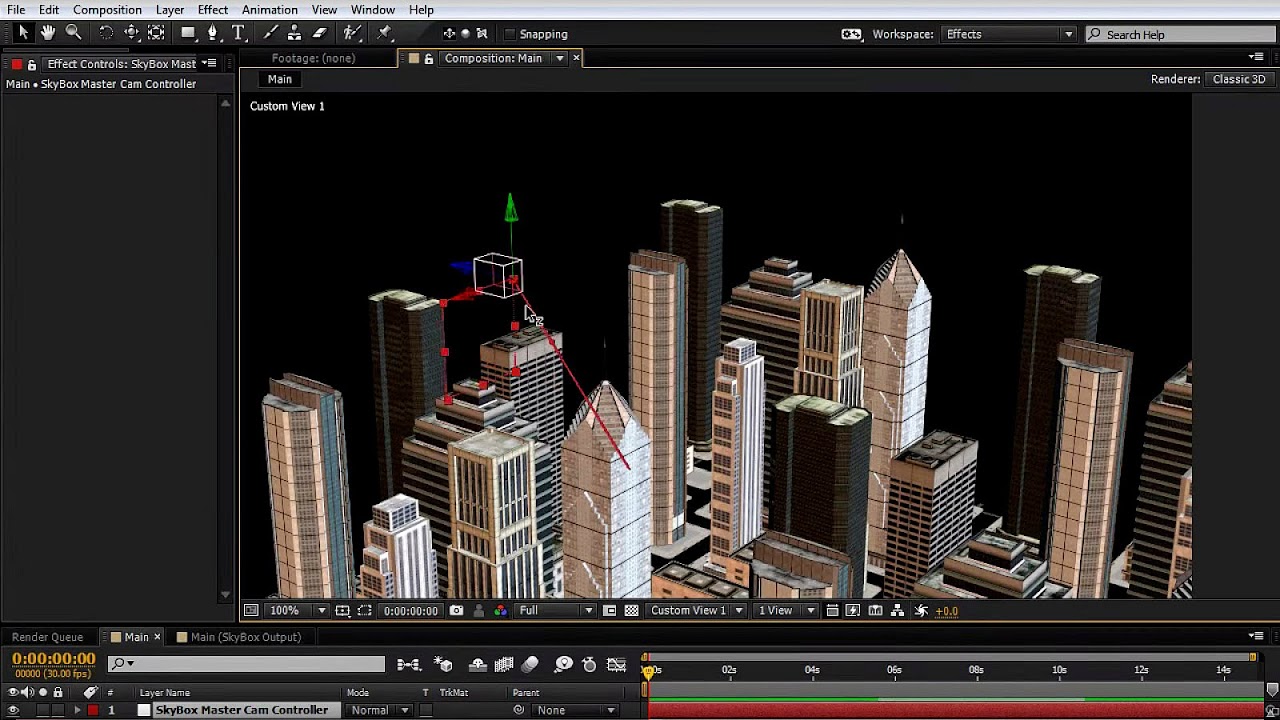Select the Zoom tool

tap(72, 32)
